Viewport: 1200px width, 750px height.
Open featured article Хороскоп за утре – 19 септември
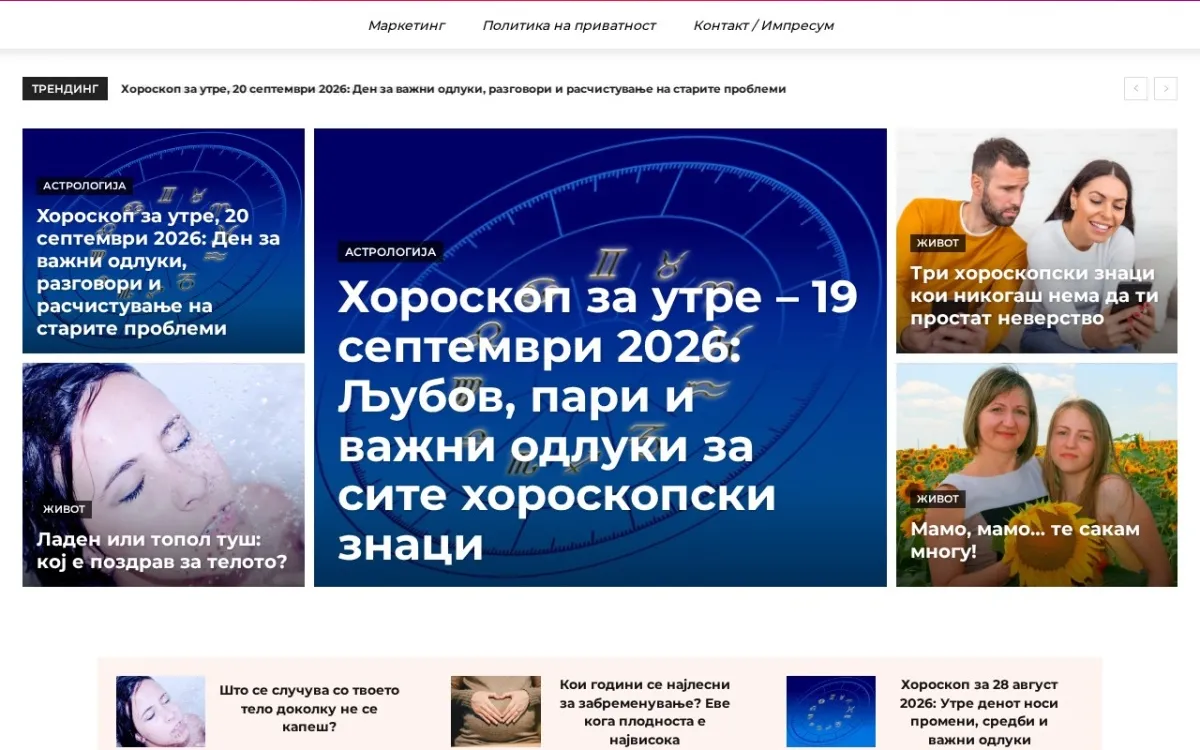598,421
